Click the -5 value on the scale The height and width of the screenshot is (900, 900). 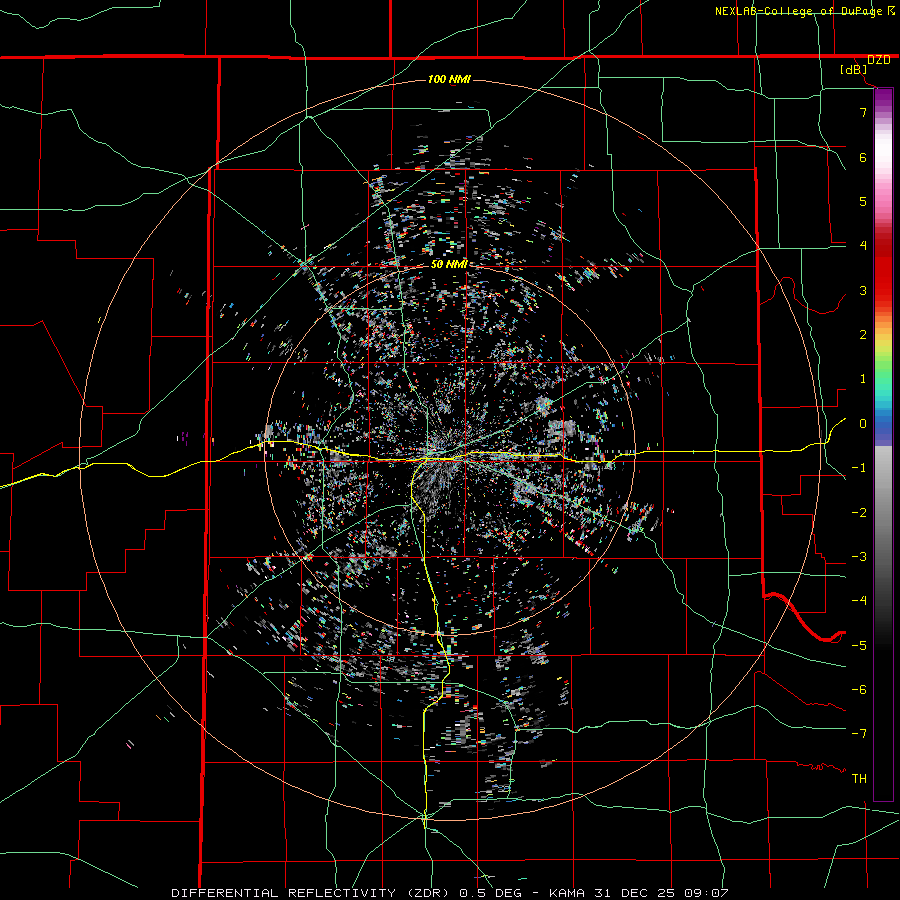(859, 646)
